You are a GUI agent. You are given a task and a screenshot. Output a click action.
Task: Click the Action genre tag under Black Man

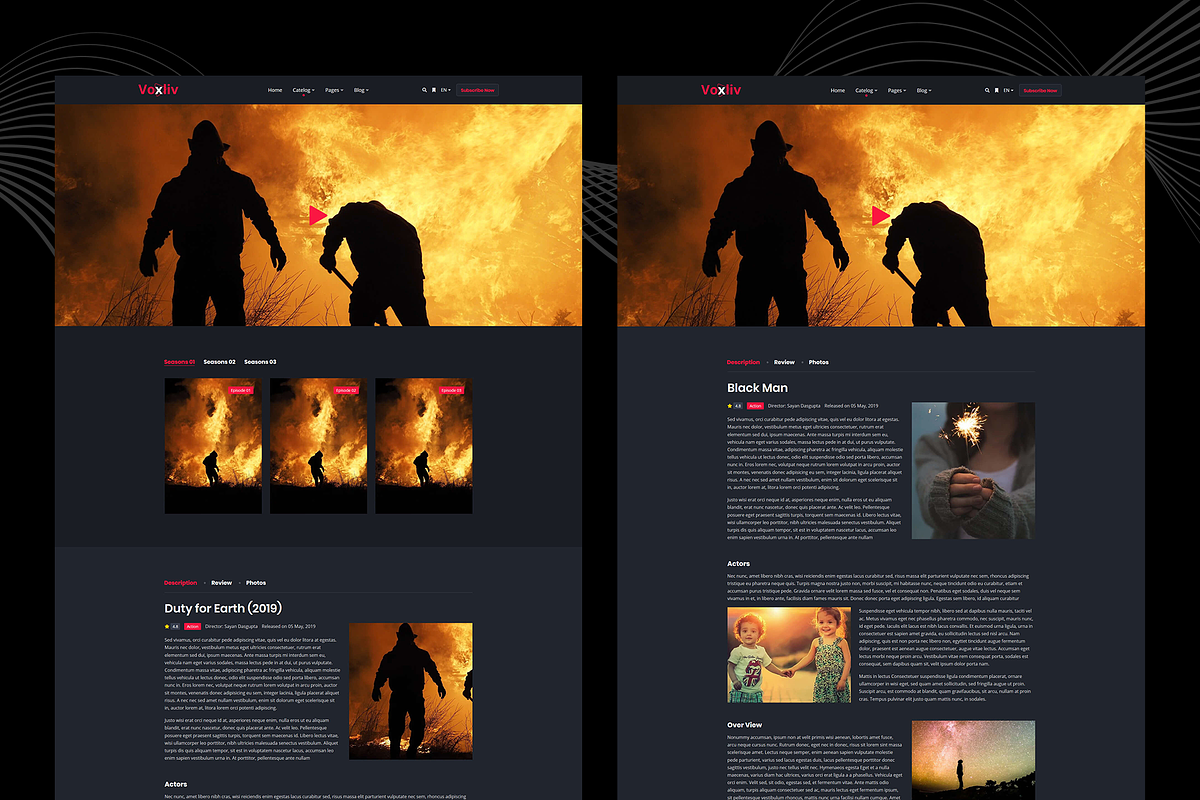(x=755, y=406)
